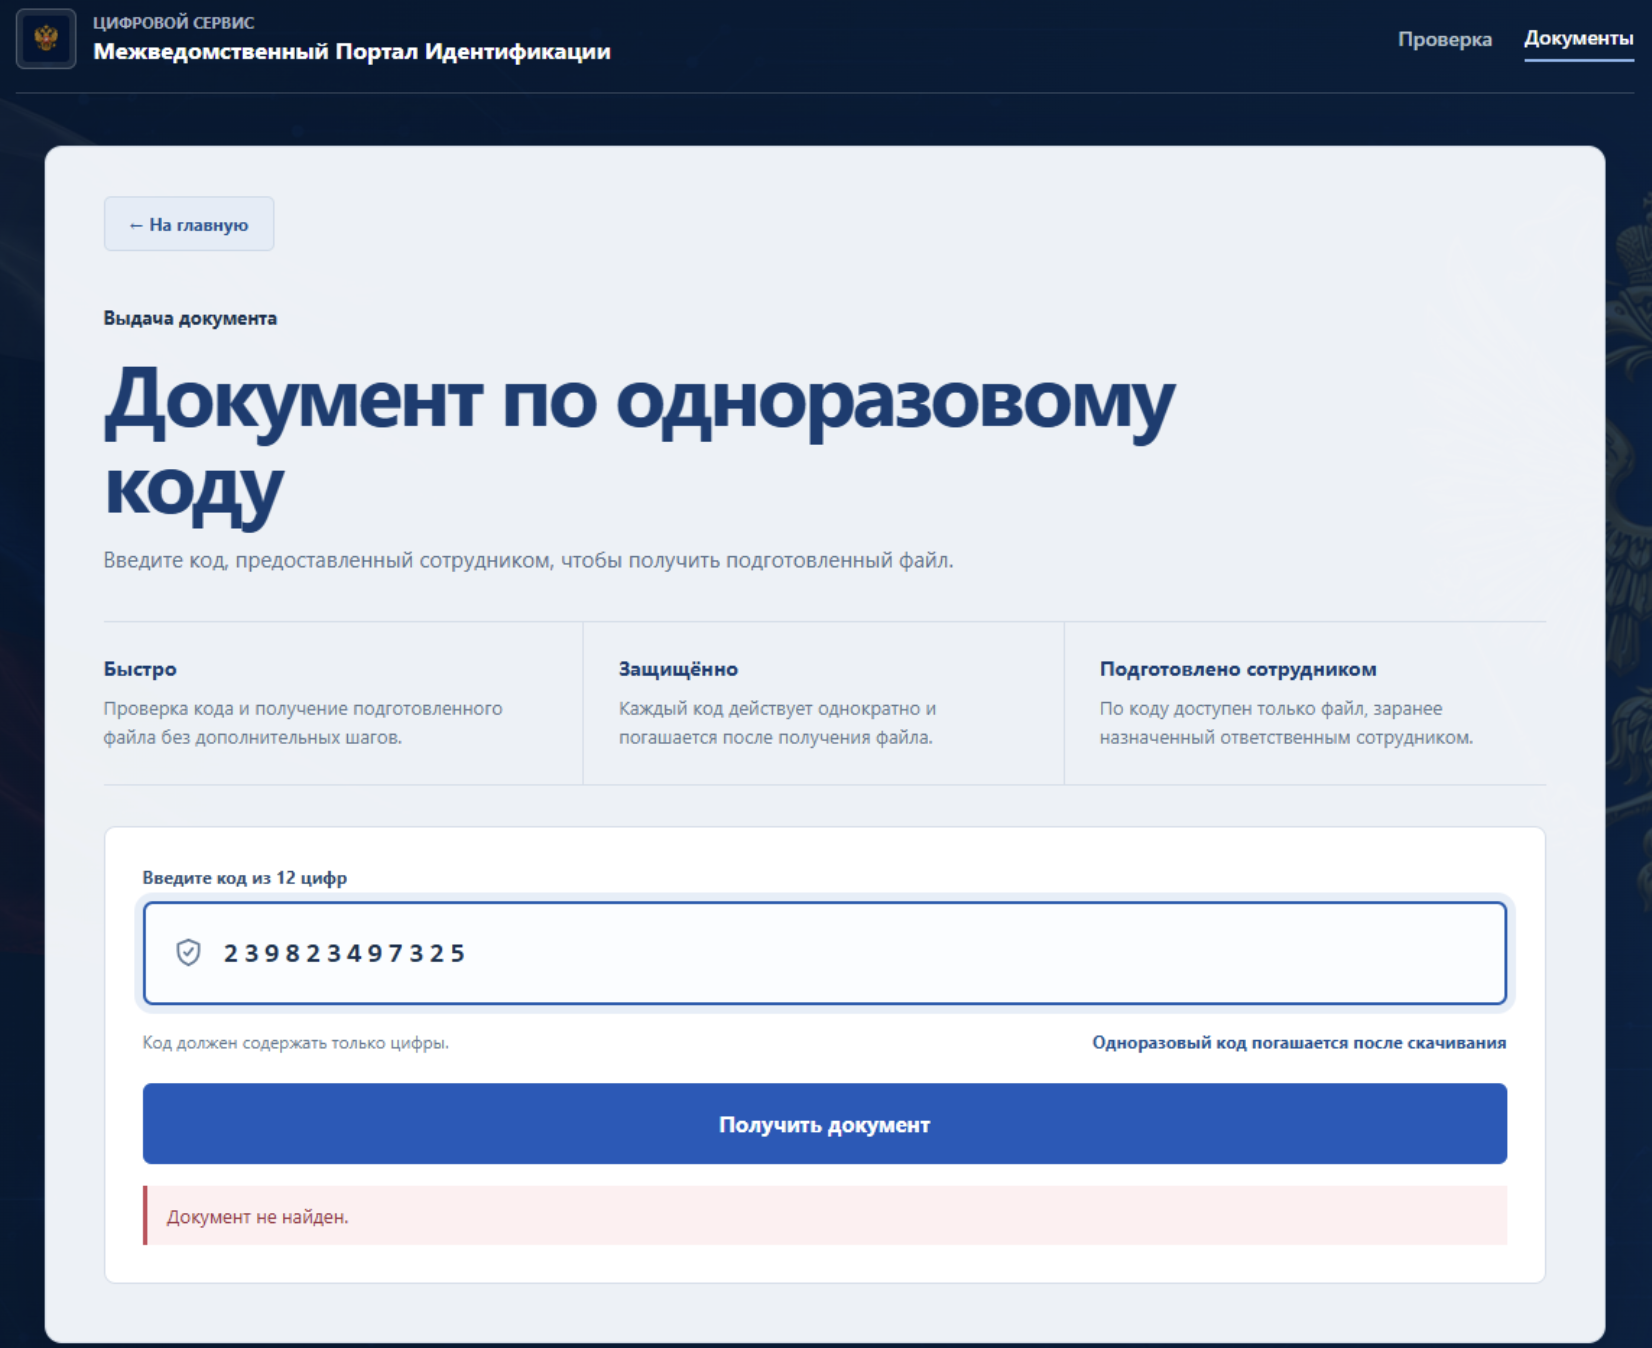
Task: Click the Получить документ button
Action: [x=824, y=1124]
